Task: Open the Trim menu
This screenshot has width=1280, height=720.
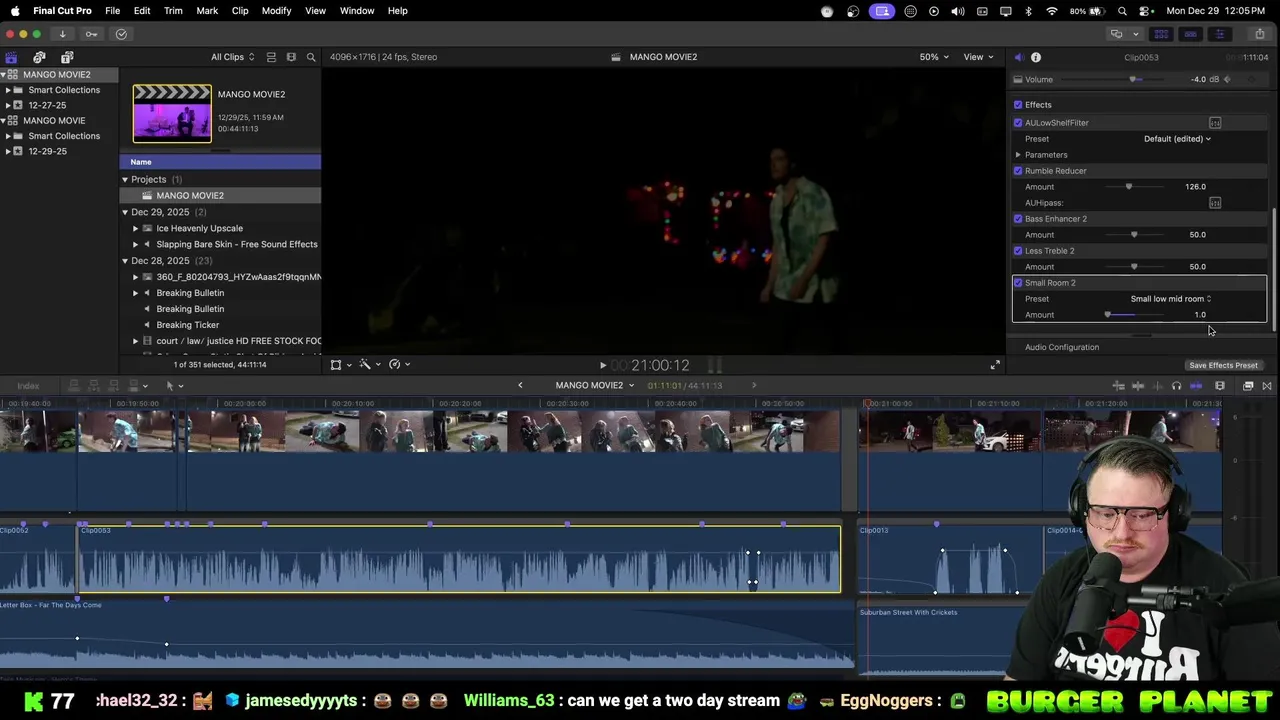Action: [x=173, y=11]
